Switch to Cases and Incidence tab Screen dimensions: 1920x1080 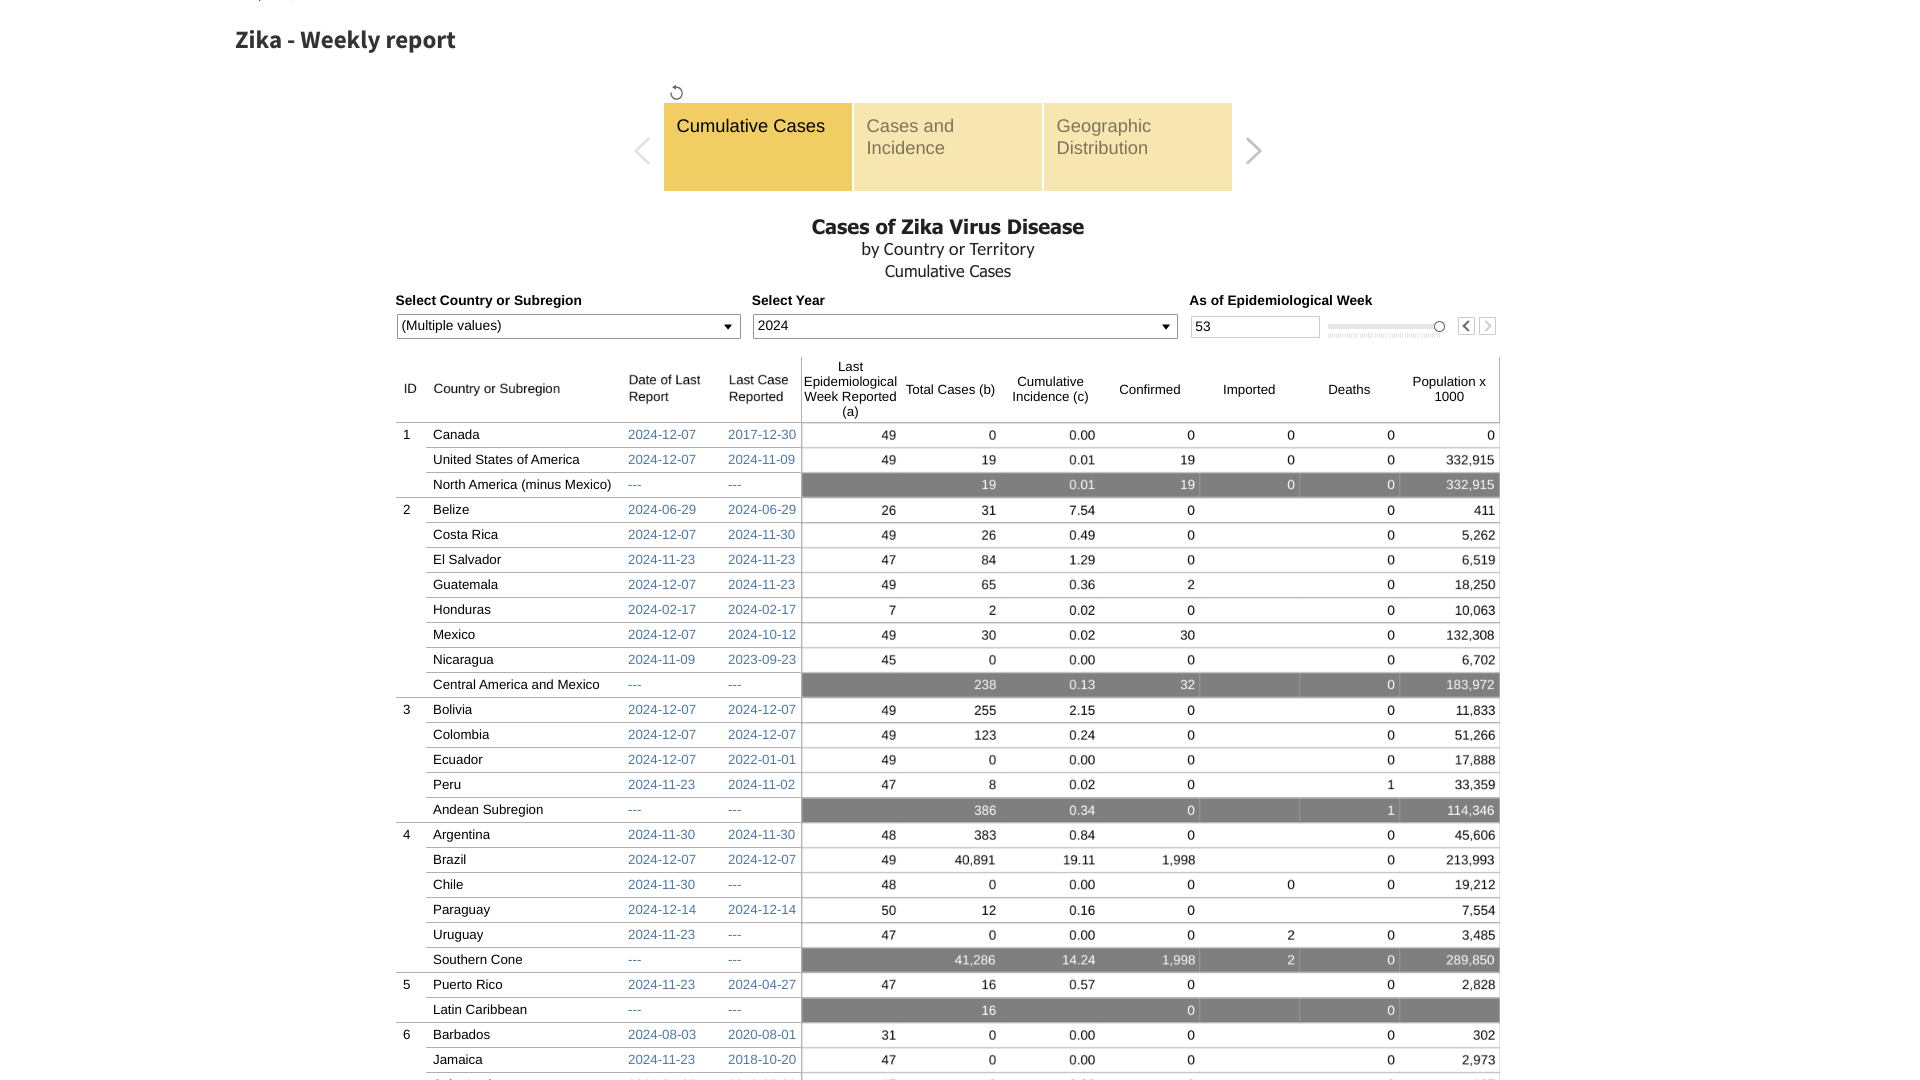(x=947, y=147)
